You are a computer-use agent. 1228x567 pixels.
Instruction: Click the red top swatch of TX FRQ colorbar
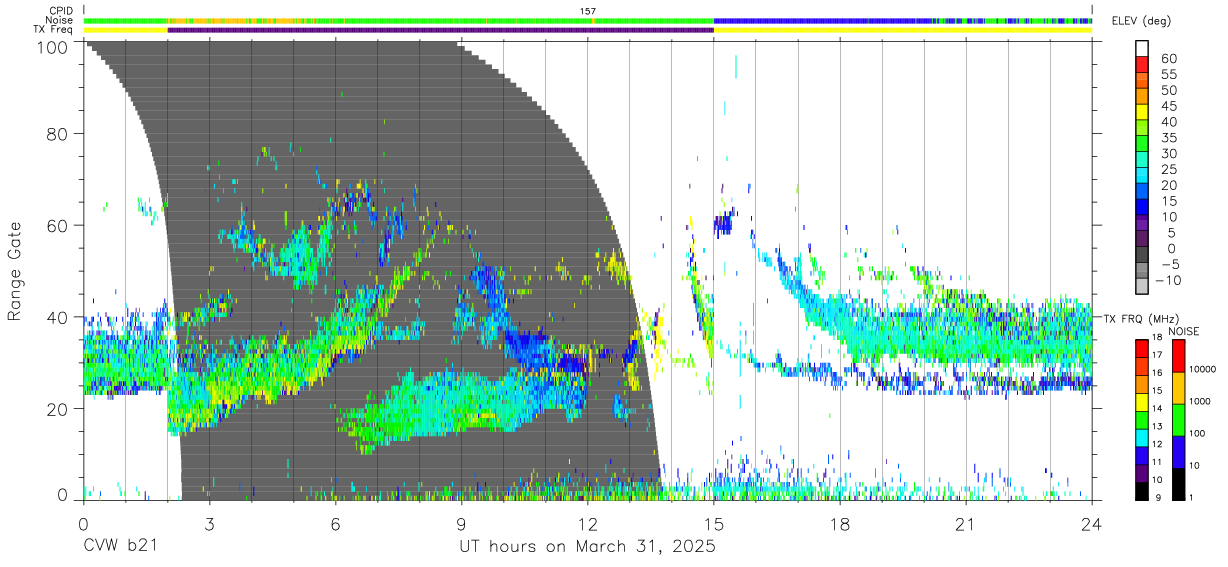[1142, 349]
